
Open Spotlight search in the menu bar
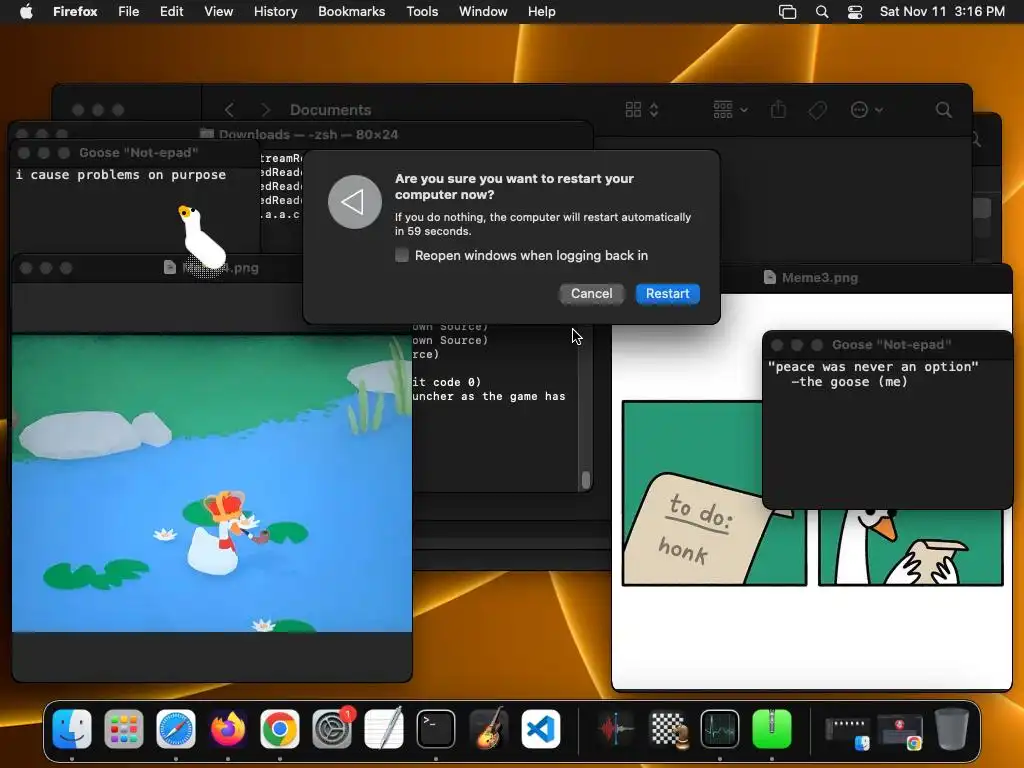click(x=822, y=12)
